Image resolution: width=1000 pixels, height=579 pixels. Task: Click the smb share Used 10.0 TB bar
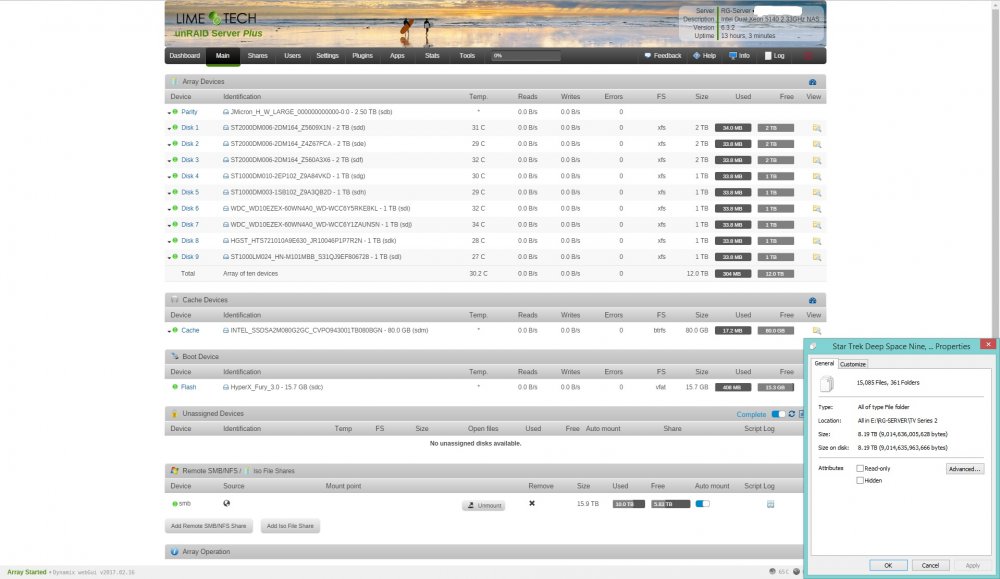tap(628, 504)
